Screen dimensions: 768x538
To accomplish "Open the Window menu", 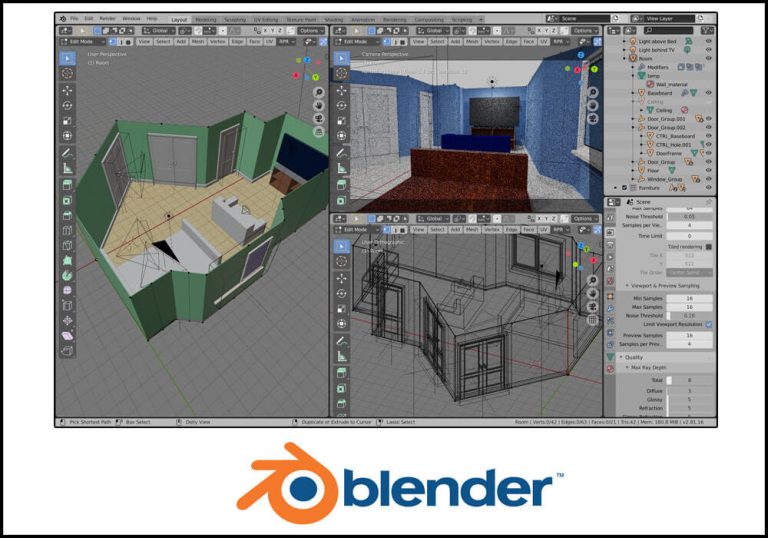I will click(131, 19).
